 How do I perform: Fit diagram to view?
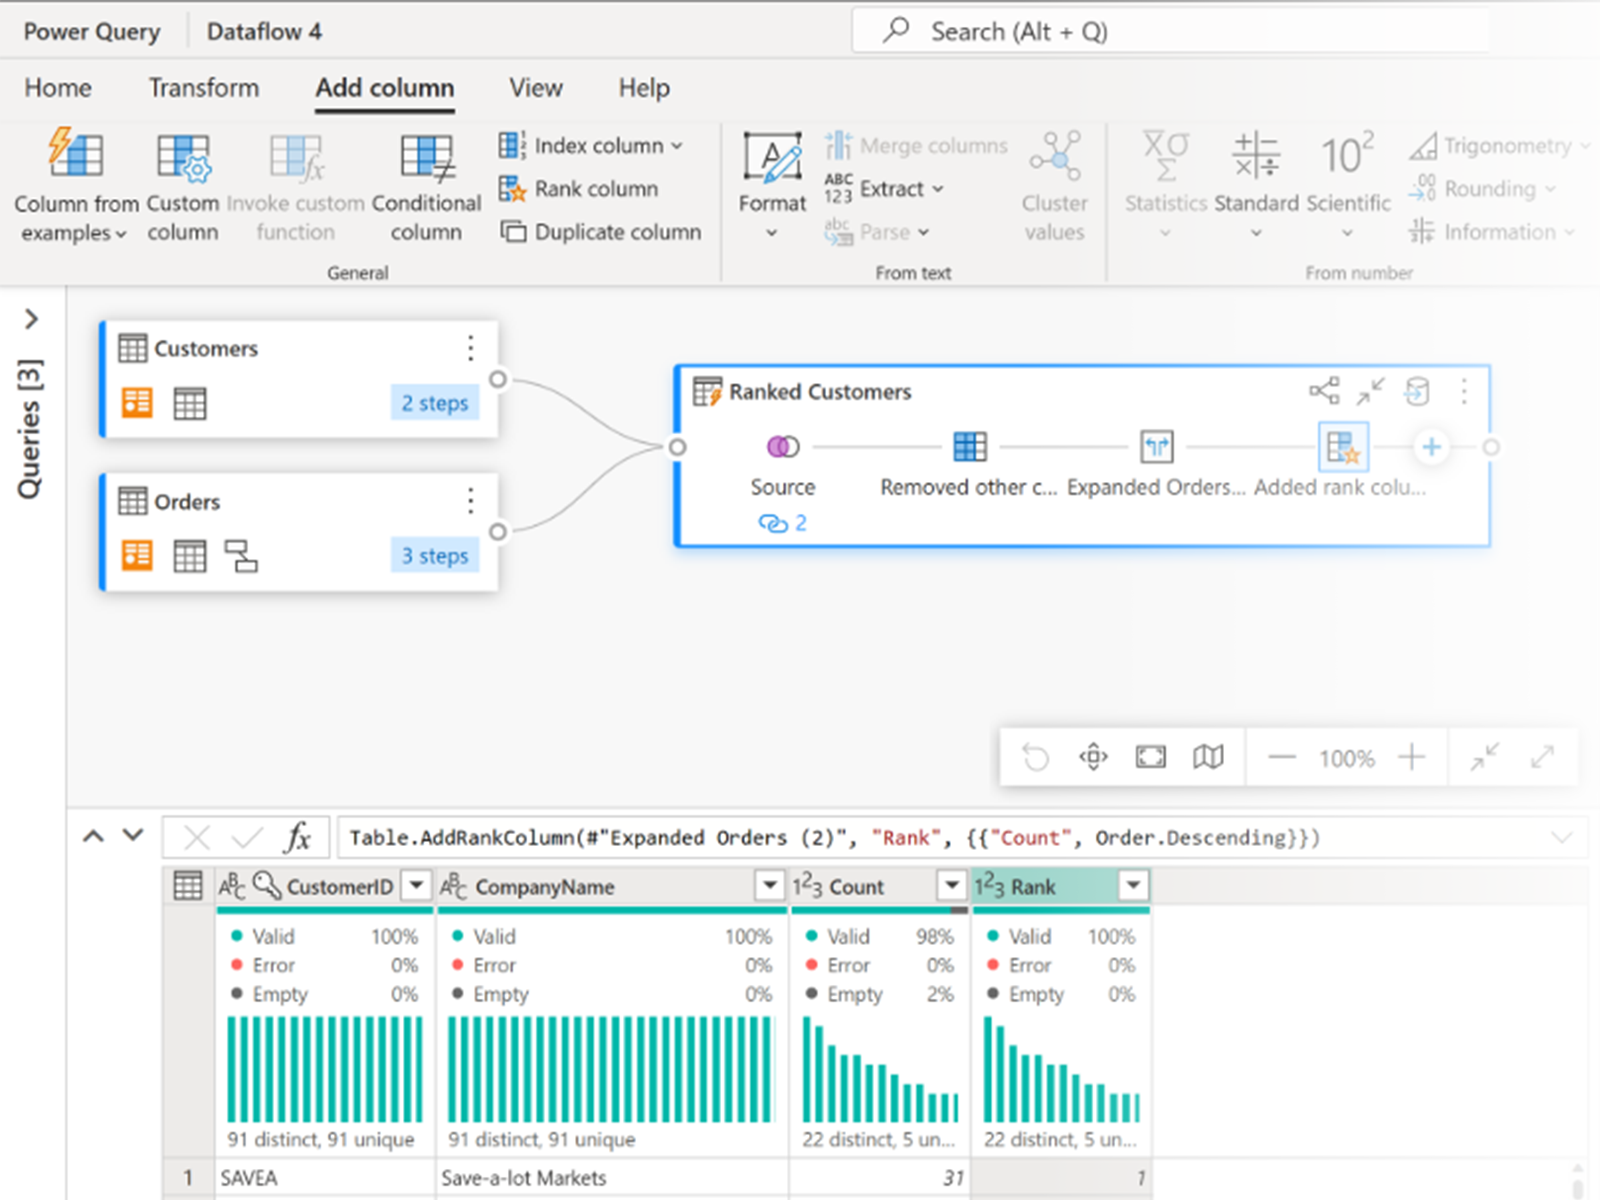tap(1151, 757)
